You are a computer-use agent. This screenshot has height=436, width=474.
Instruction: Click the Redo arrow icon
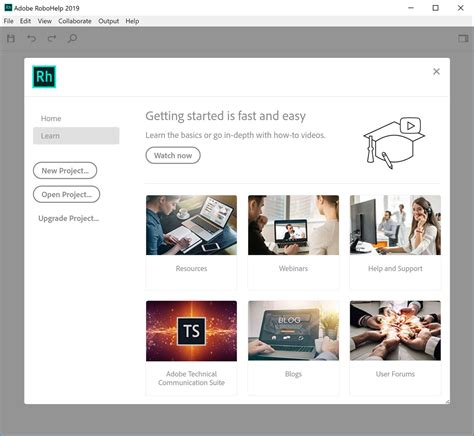52,38
